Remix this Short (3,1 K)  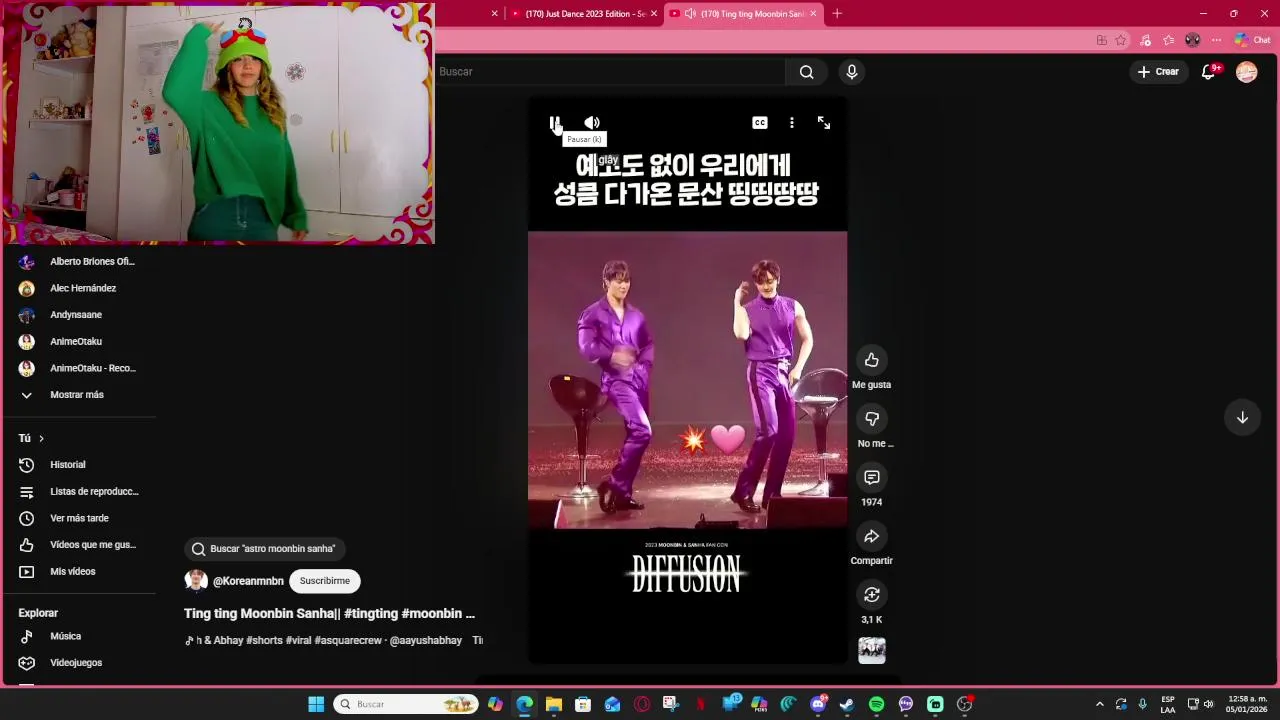click(x=872, y=595)
